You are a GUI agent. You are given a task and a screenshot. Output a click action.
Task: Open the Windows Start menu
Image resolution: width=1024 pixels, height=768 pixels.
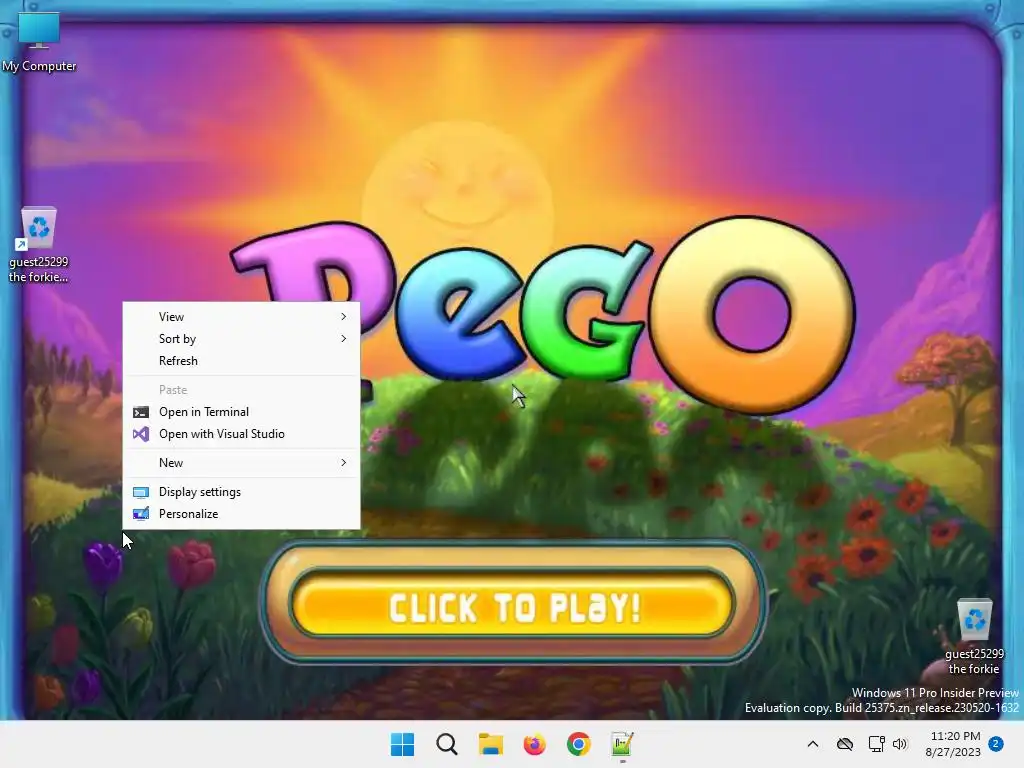pos(402,744)
